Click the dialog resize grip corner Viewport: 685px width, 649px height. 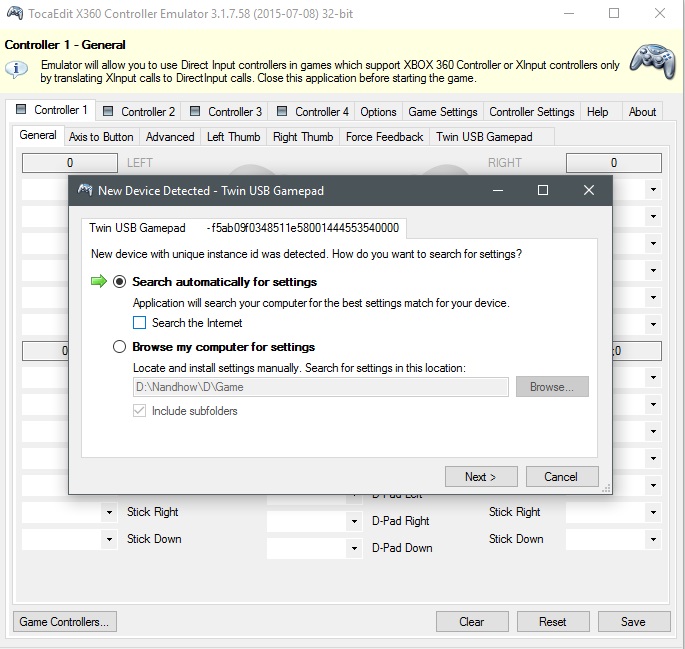coord(606,489)
